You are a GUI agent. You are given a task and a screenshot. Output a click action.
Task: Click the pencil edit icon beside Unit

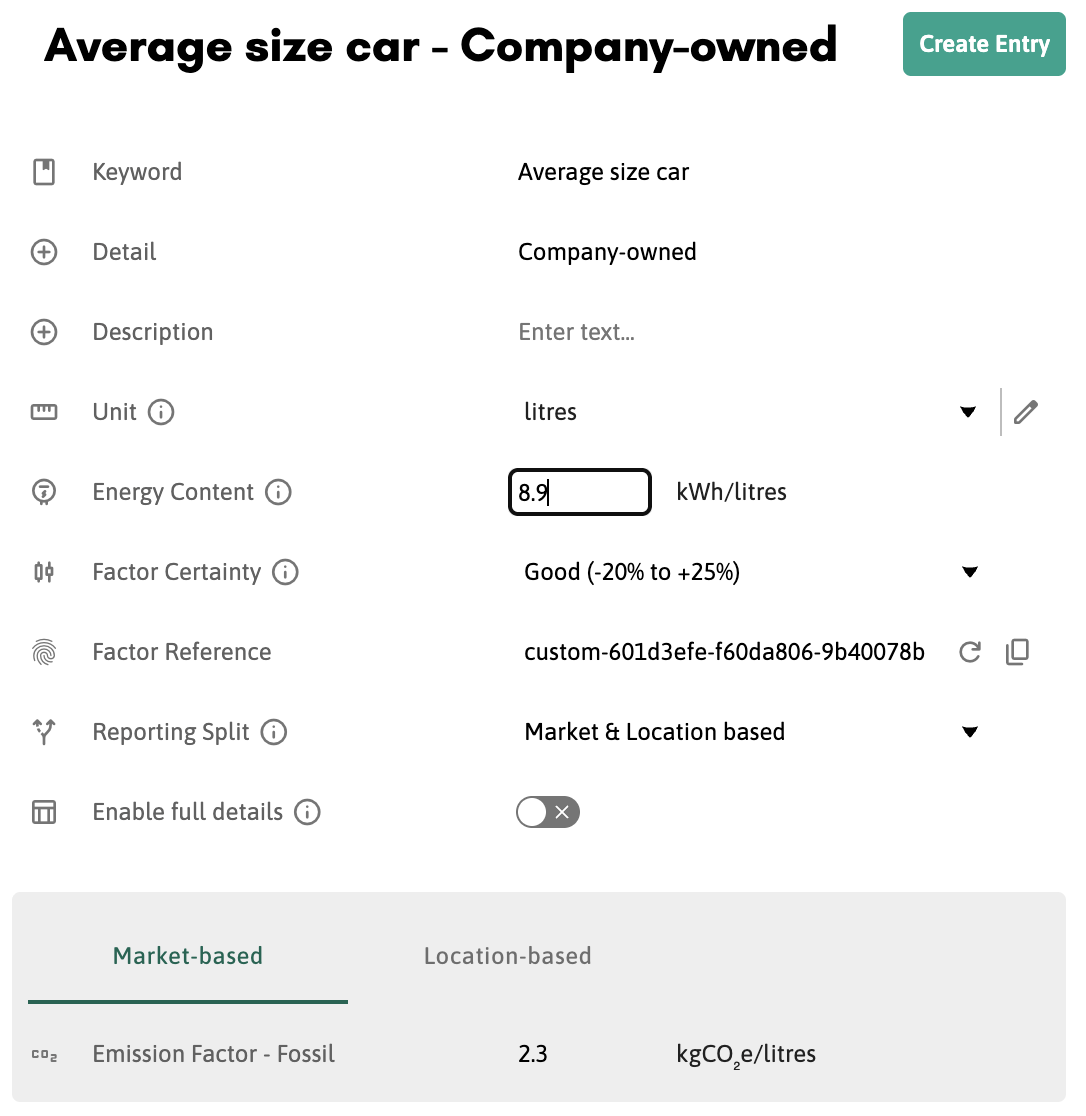1026,412
